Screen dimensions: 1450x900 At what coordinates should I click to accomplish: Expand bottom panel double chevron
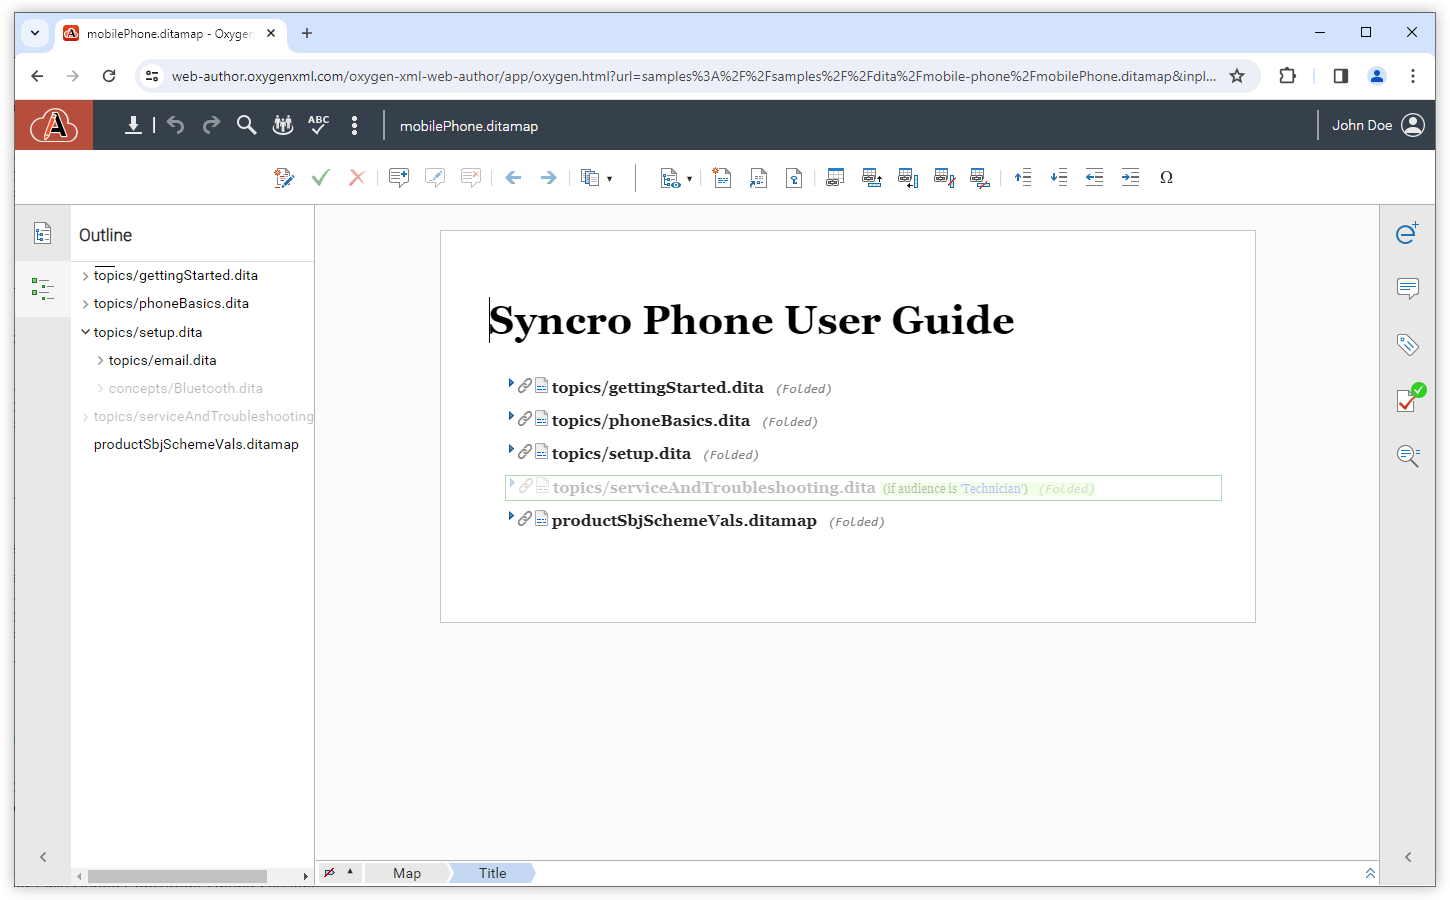coord(1370,873)
